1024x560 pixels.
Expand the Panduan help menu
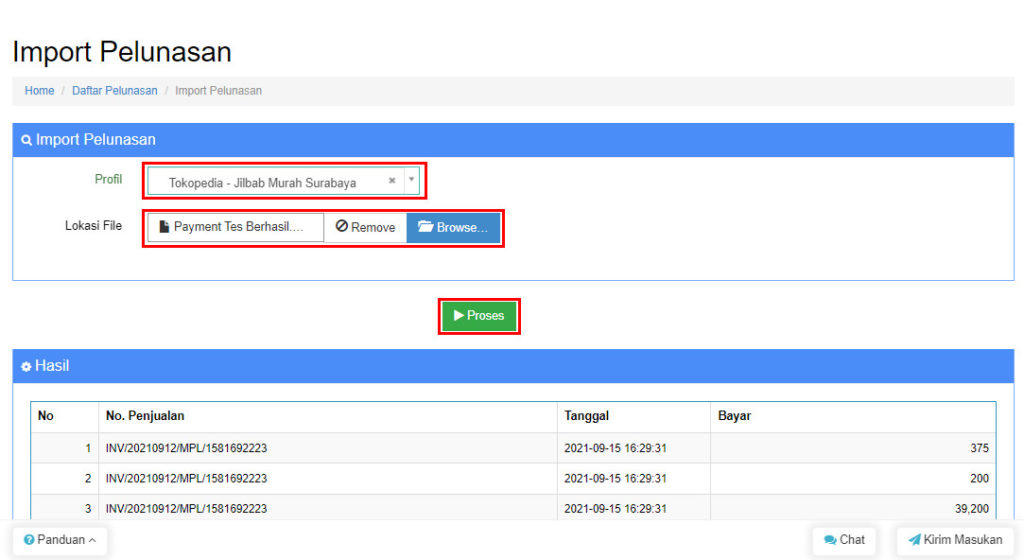pyautogui.click(x=60, y=540)
